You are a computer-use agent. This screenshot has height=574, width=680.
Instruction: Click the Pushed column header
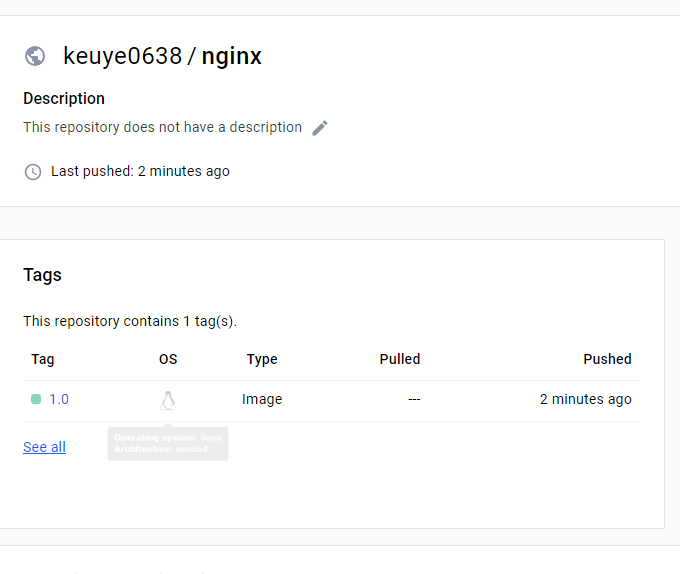tap(607, 359)
